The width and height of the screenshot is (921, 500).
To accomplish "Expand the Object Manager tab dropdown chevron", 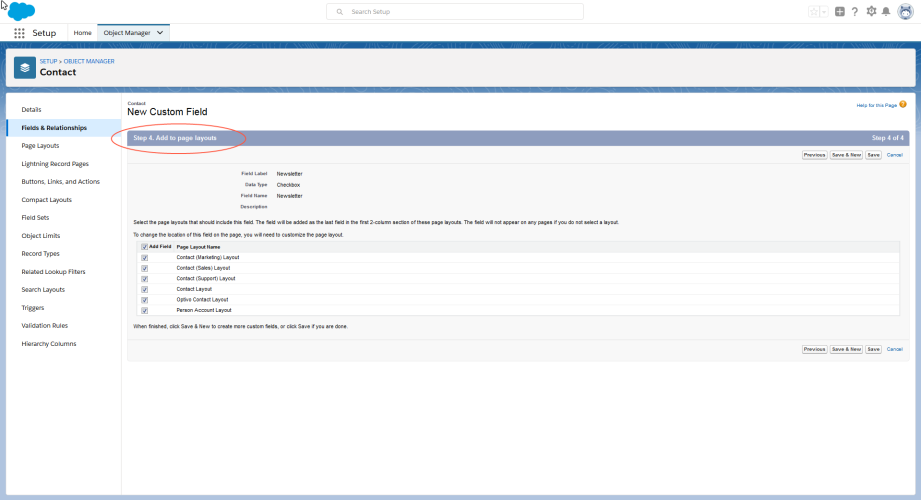I will [161, 33].
